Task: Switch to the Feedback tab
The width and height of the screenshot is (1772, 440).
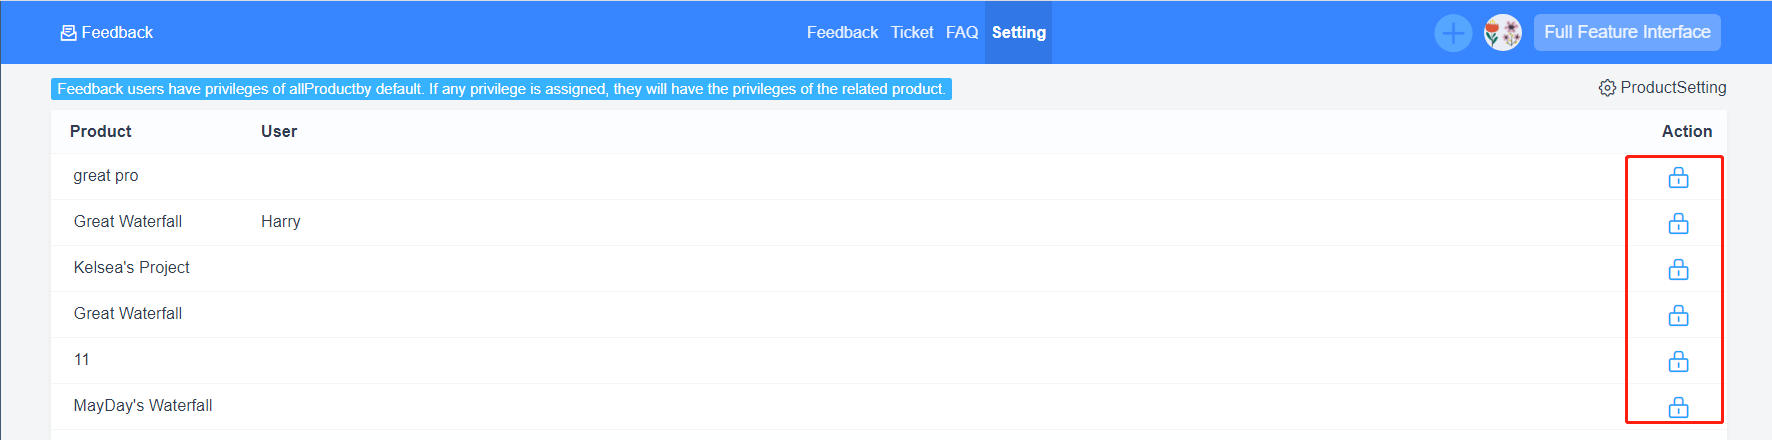Action: coord(842,32)
